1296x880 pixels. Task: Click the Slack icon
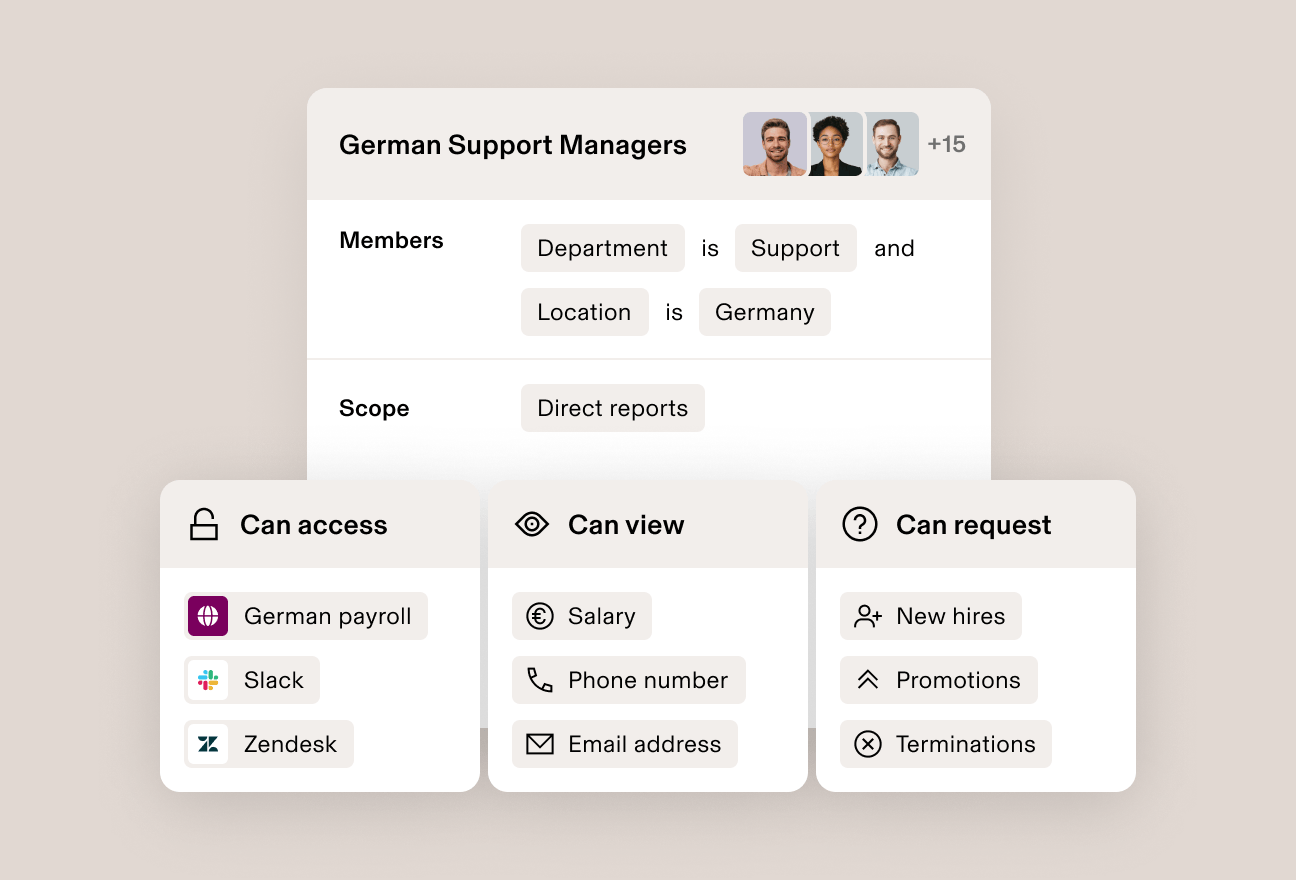click(x=210, y=680)
